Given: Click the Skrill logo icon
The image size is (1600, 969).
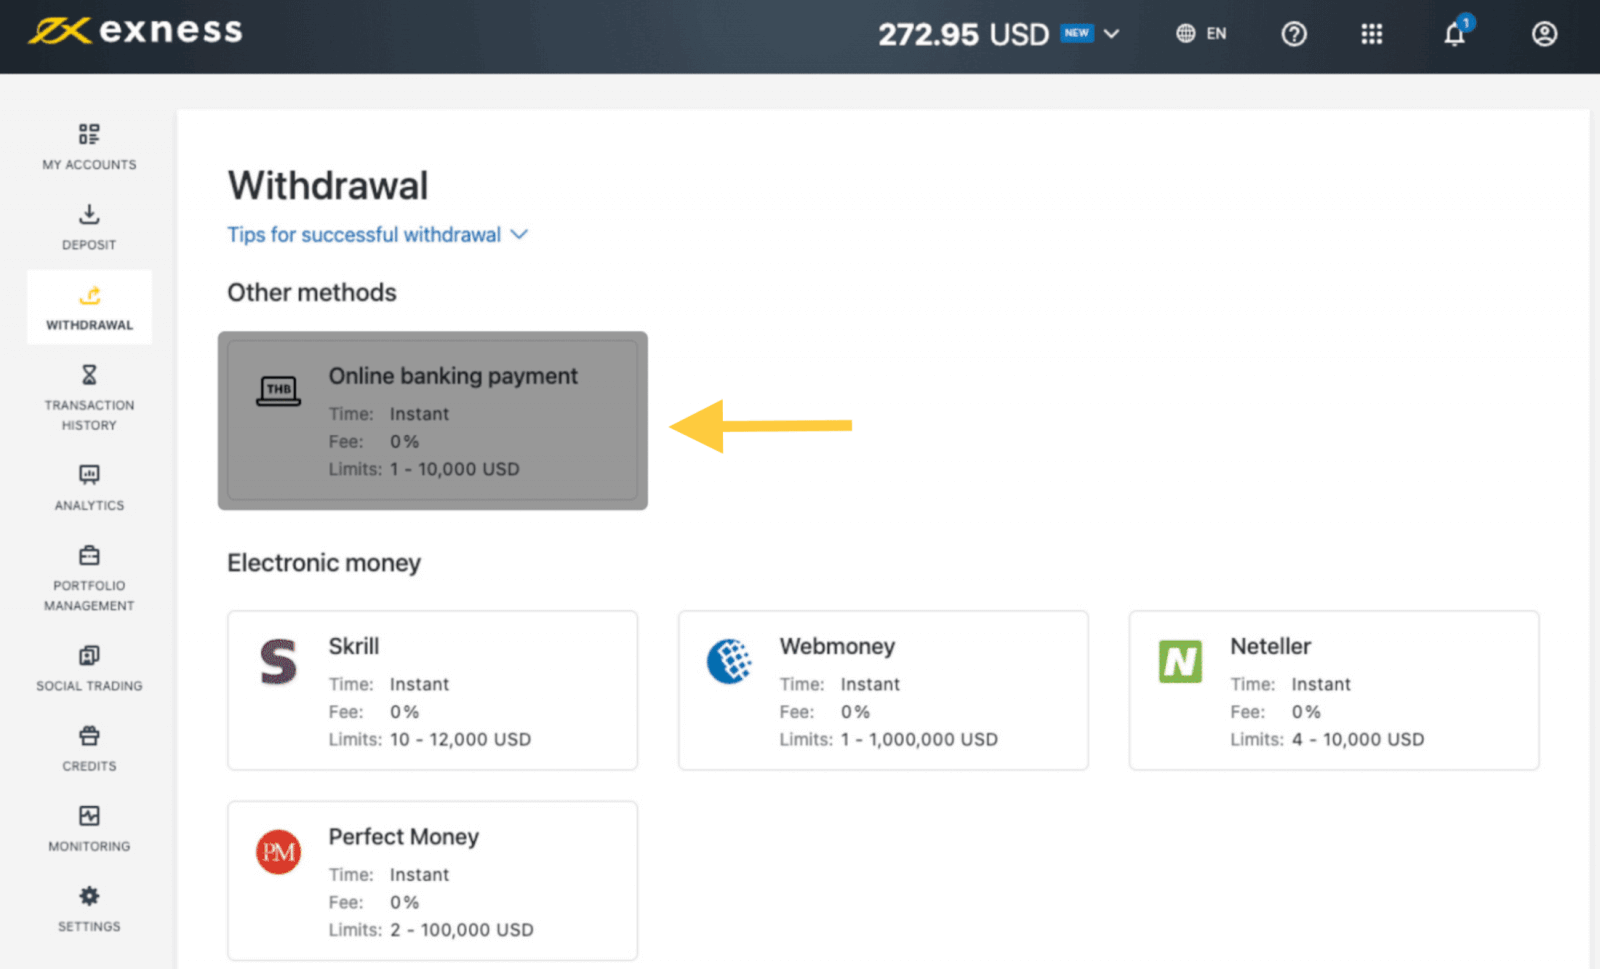Looking at the screenshot, I should (278, 661).
